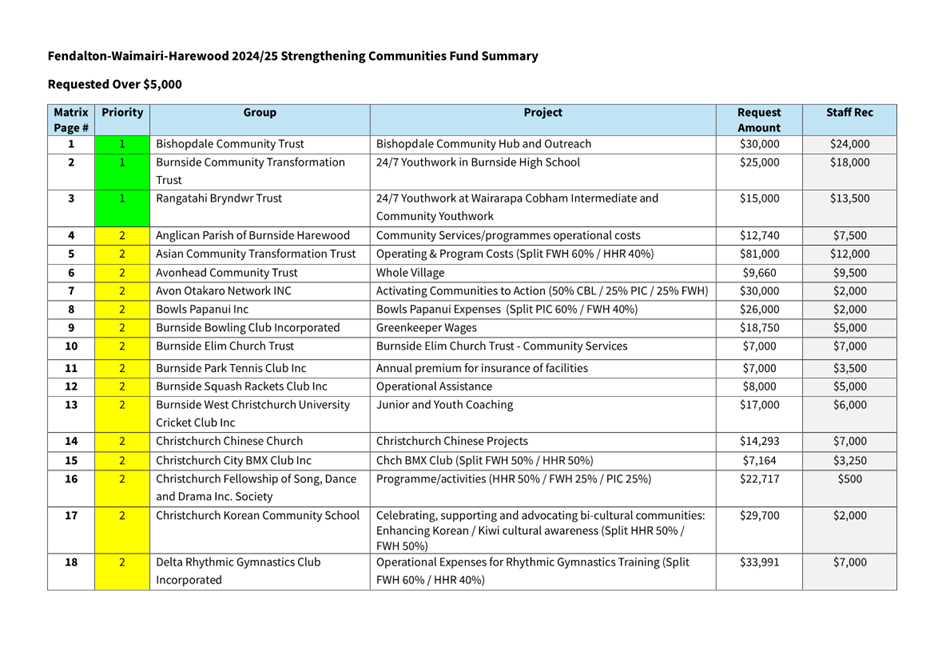Click the 'Request Amount' column header
Screen dimensions: 934x661
point(759,120)
